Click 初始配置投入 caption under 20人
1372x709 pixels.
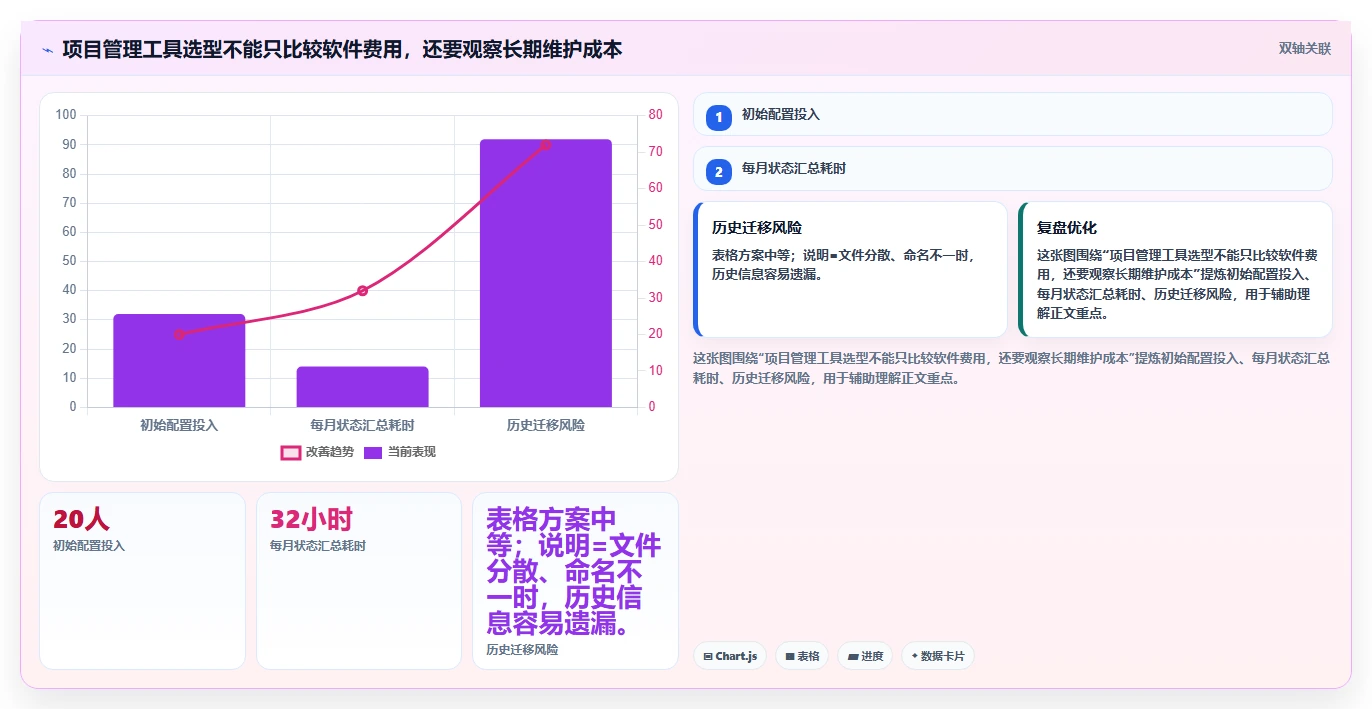tap(89, 546)
